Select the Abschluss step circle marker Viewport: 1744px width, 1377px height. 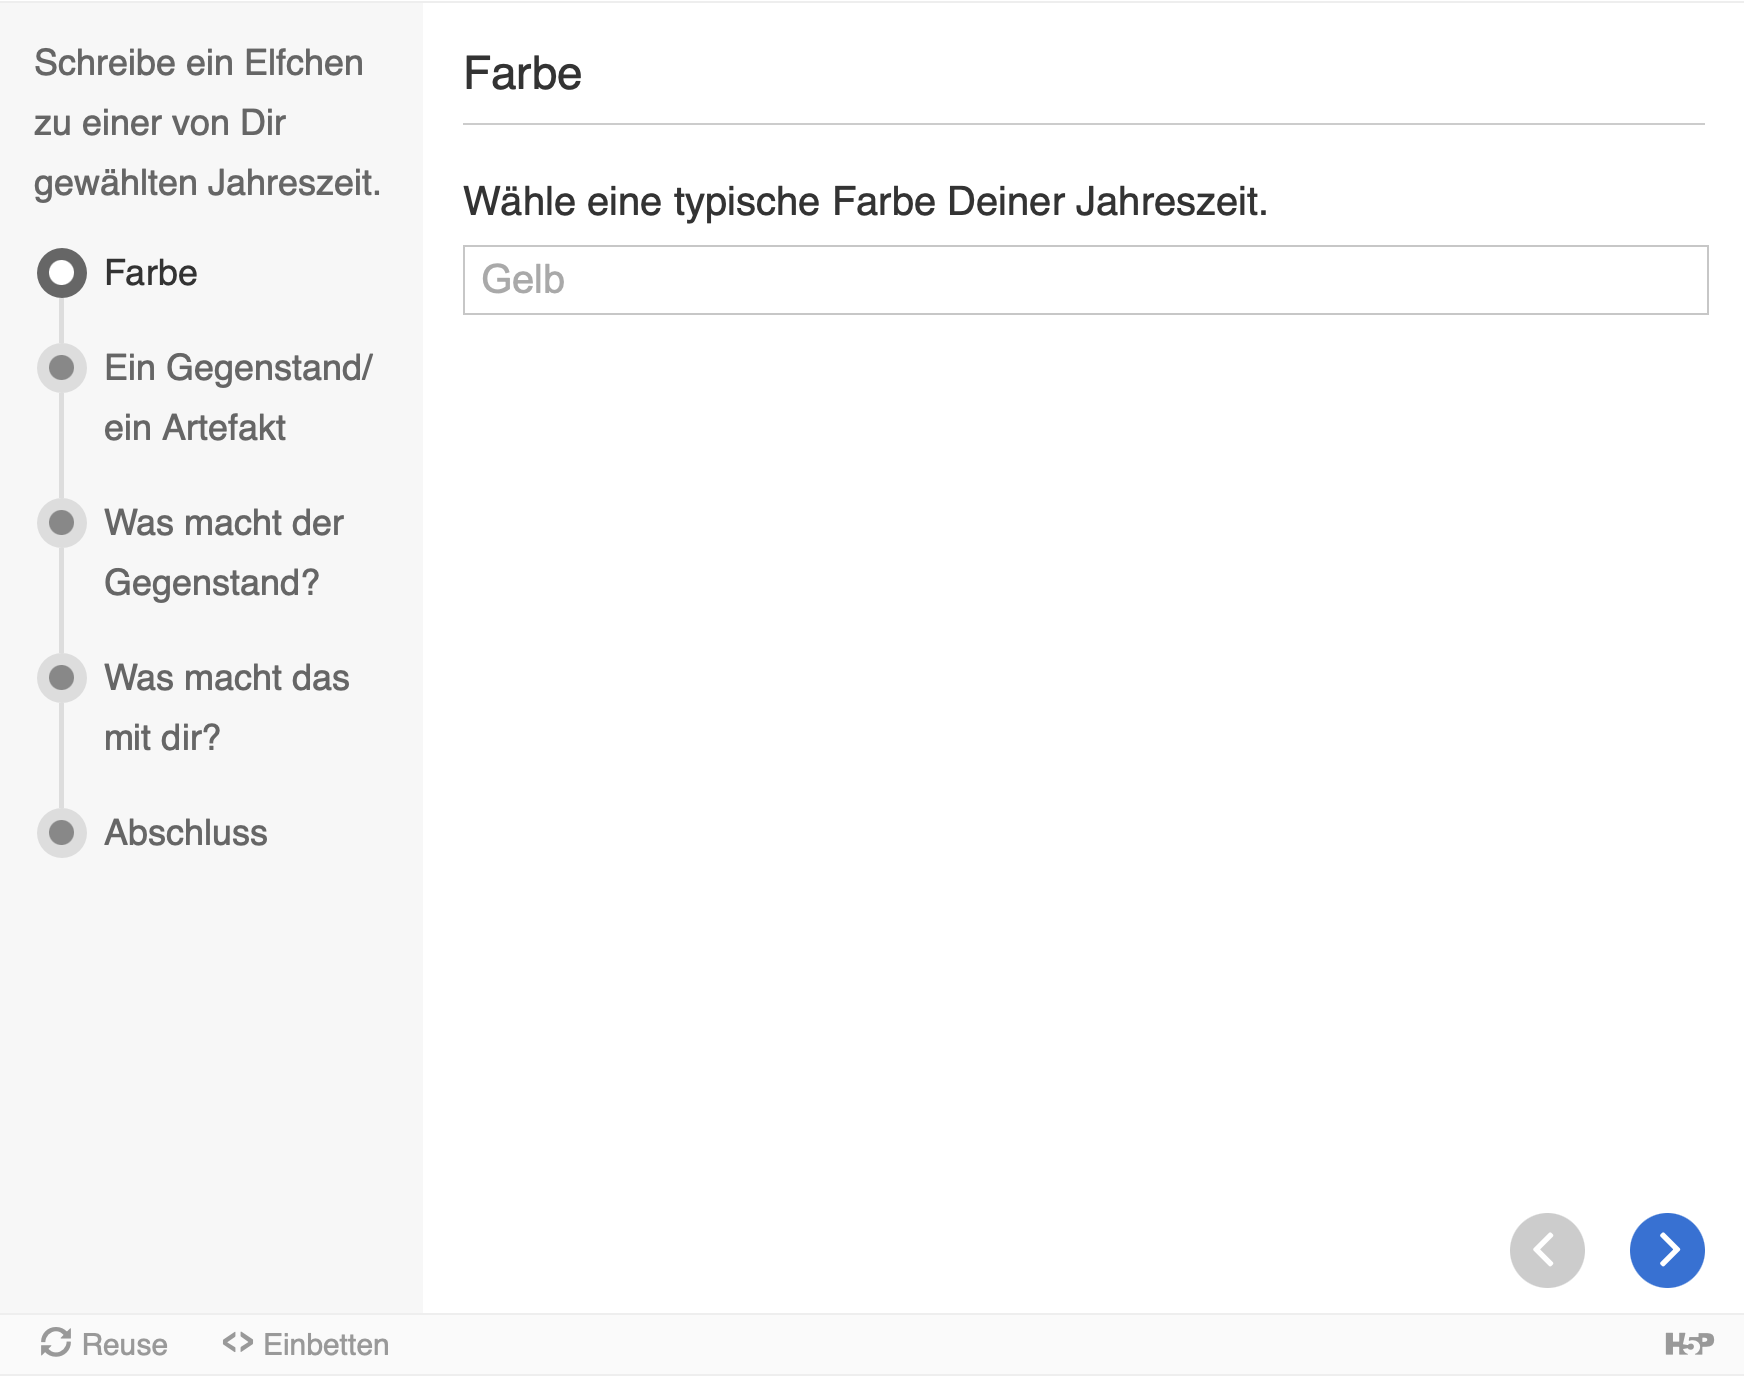pos(62,833)
